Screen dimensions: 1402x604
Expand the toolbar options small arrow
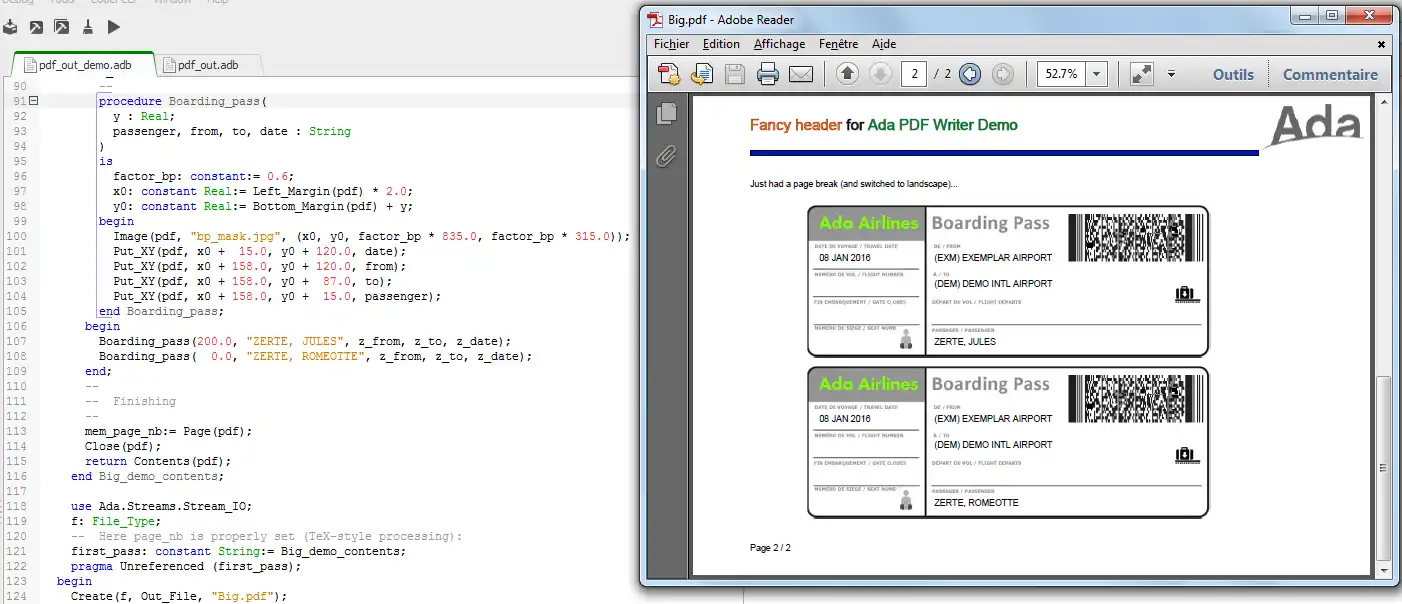click(1170, 74)
